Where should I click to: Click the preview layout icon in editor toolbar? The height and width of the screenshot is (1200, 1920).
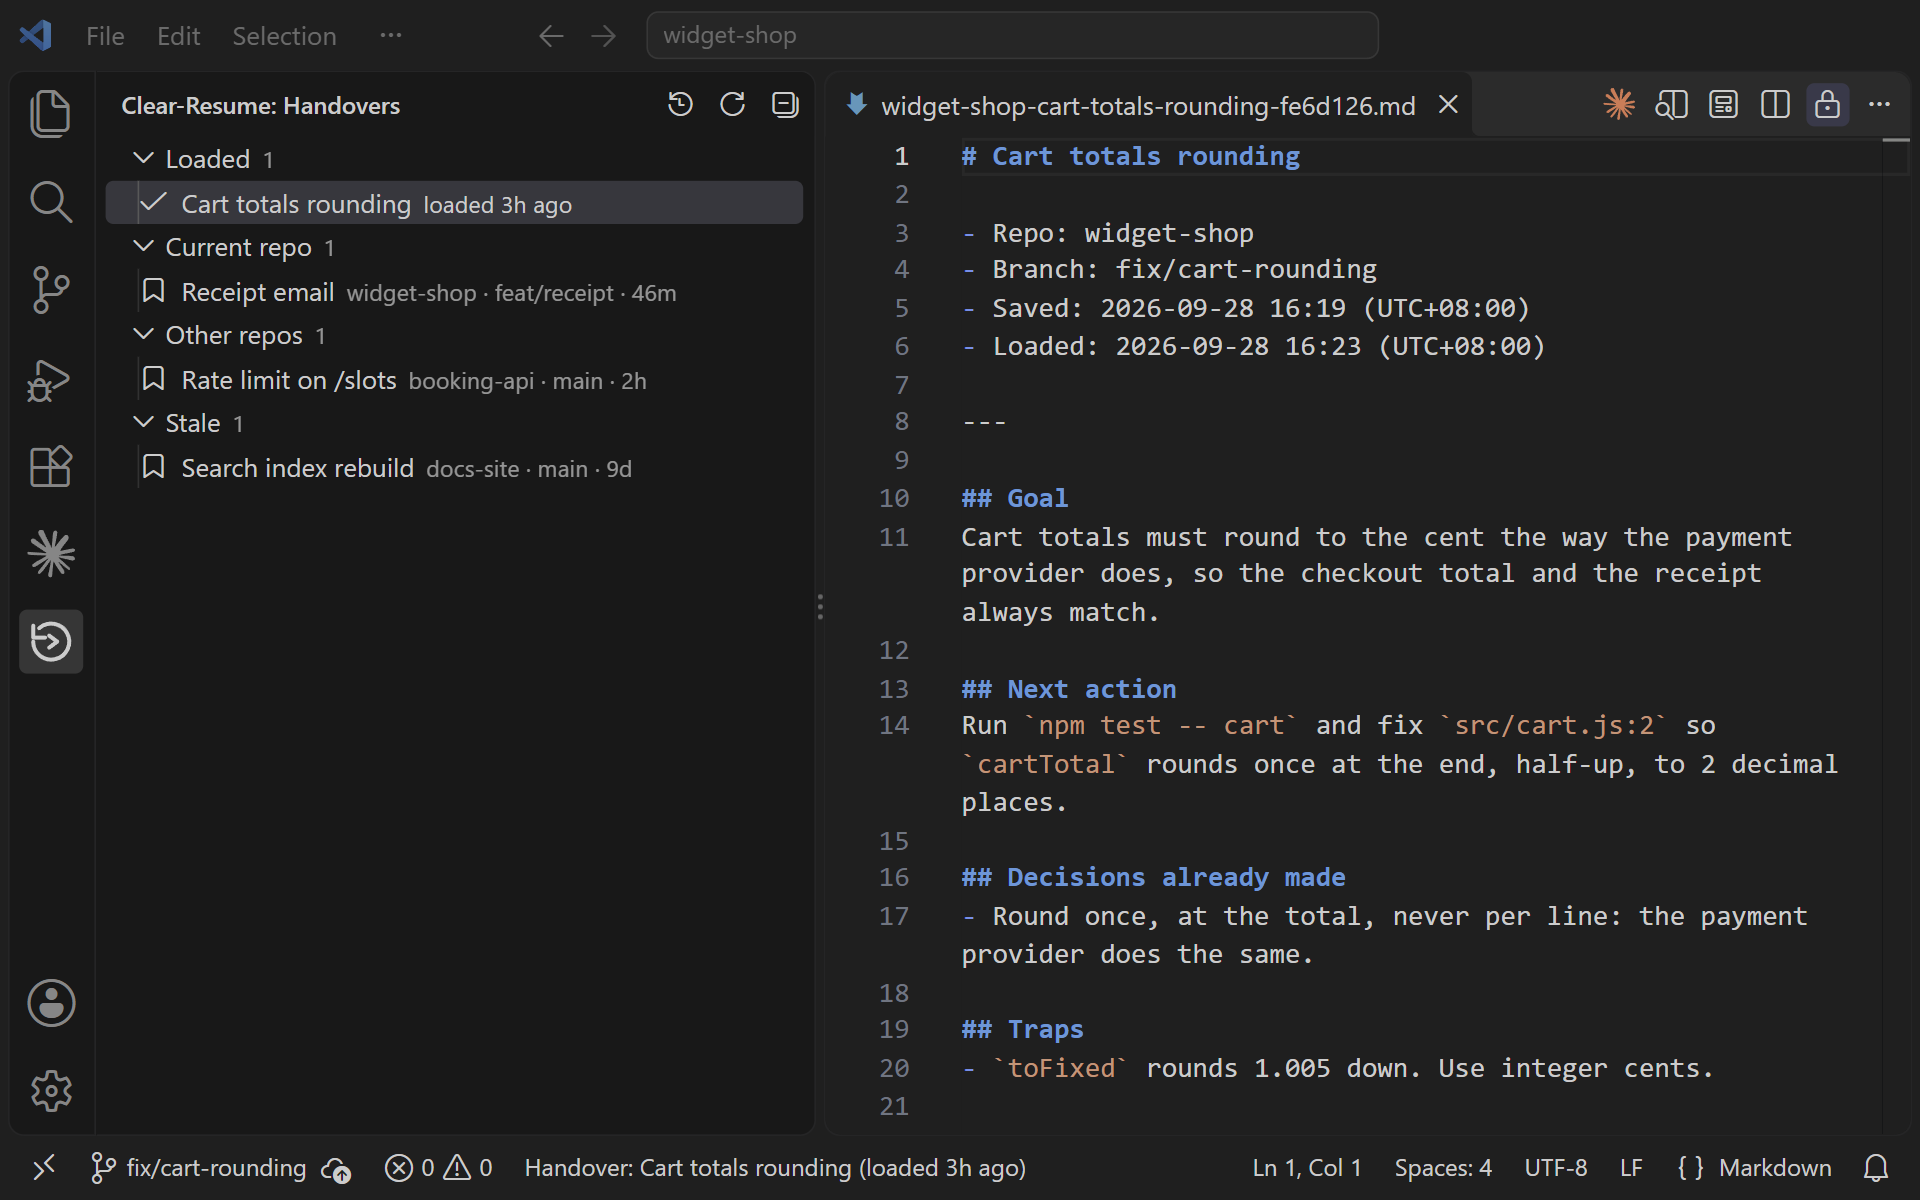[1723, 104]
